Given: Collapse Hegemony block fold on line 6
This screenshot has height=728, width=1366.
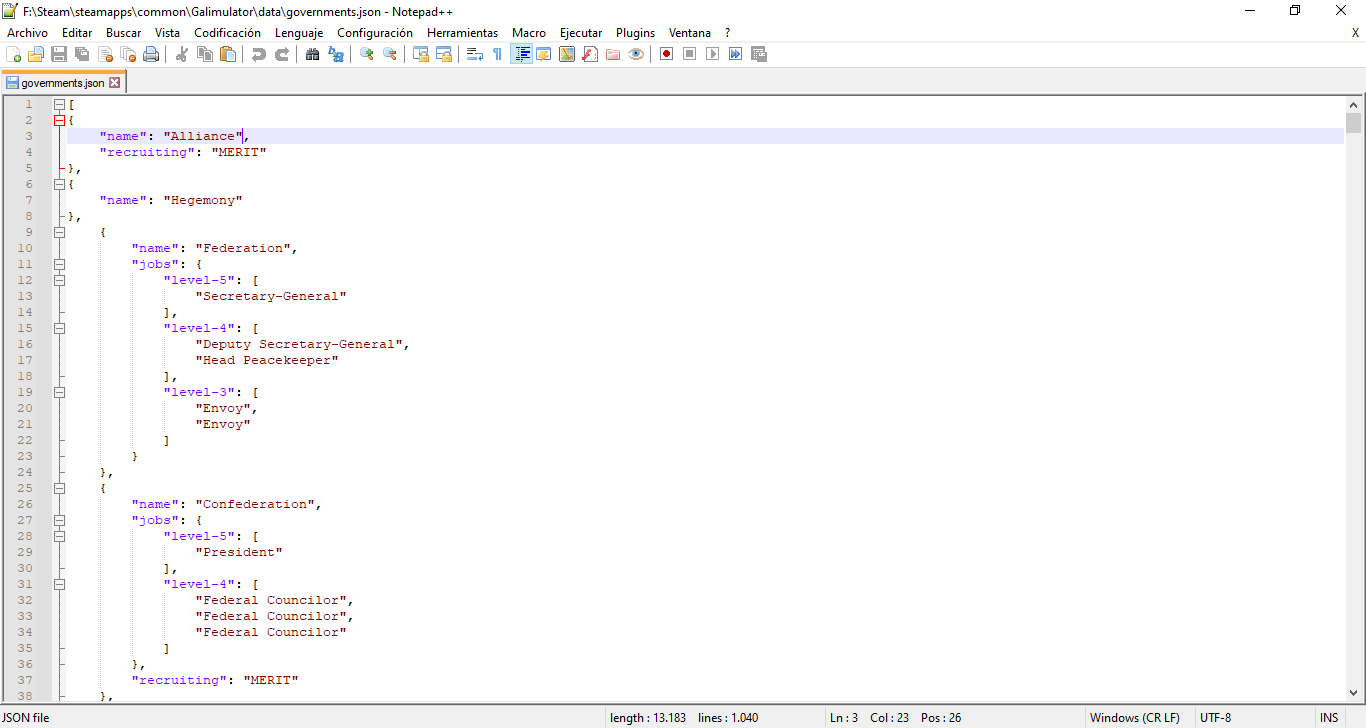Looking at the screenshot, I should click(x=59, y=184).
